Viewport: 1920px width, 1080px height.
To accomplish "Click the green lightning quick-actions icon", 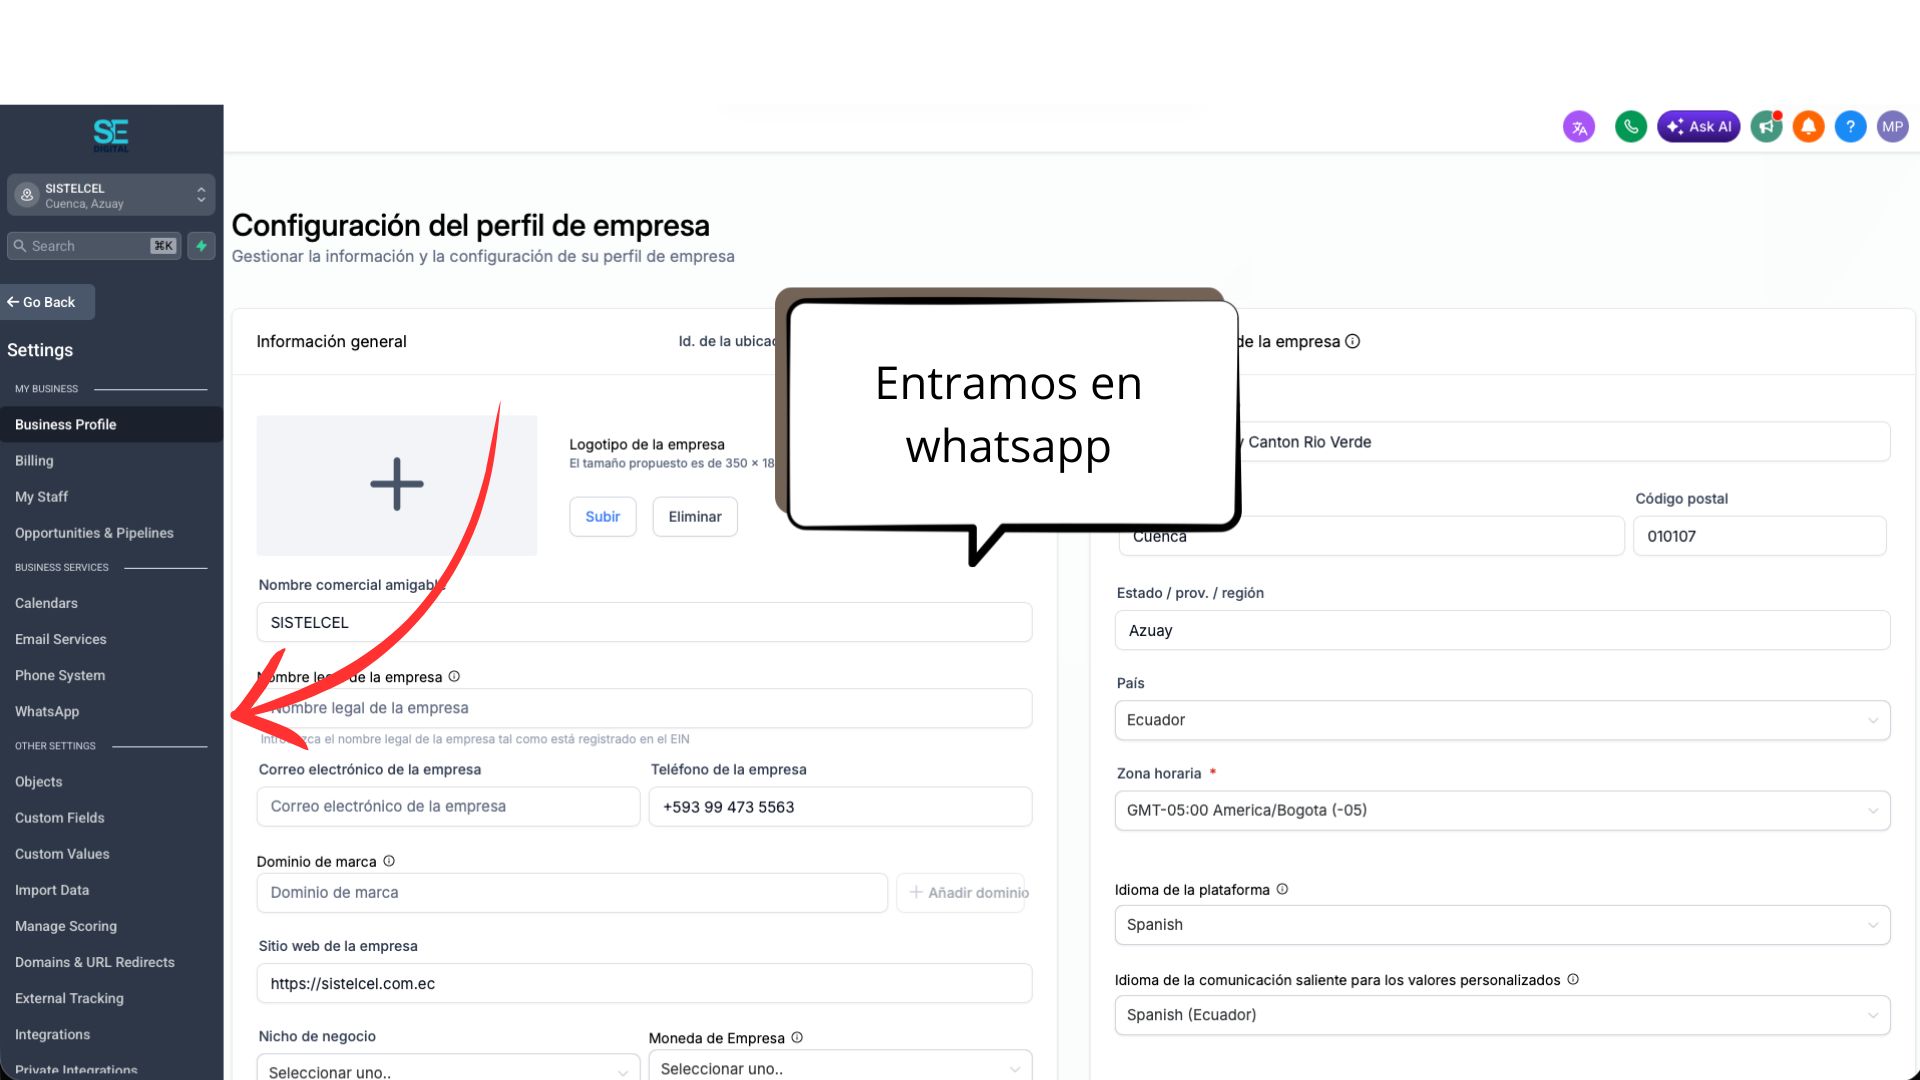I will click(x=201, y=246).
